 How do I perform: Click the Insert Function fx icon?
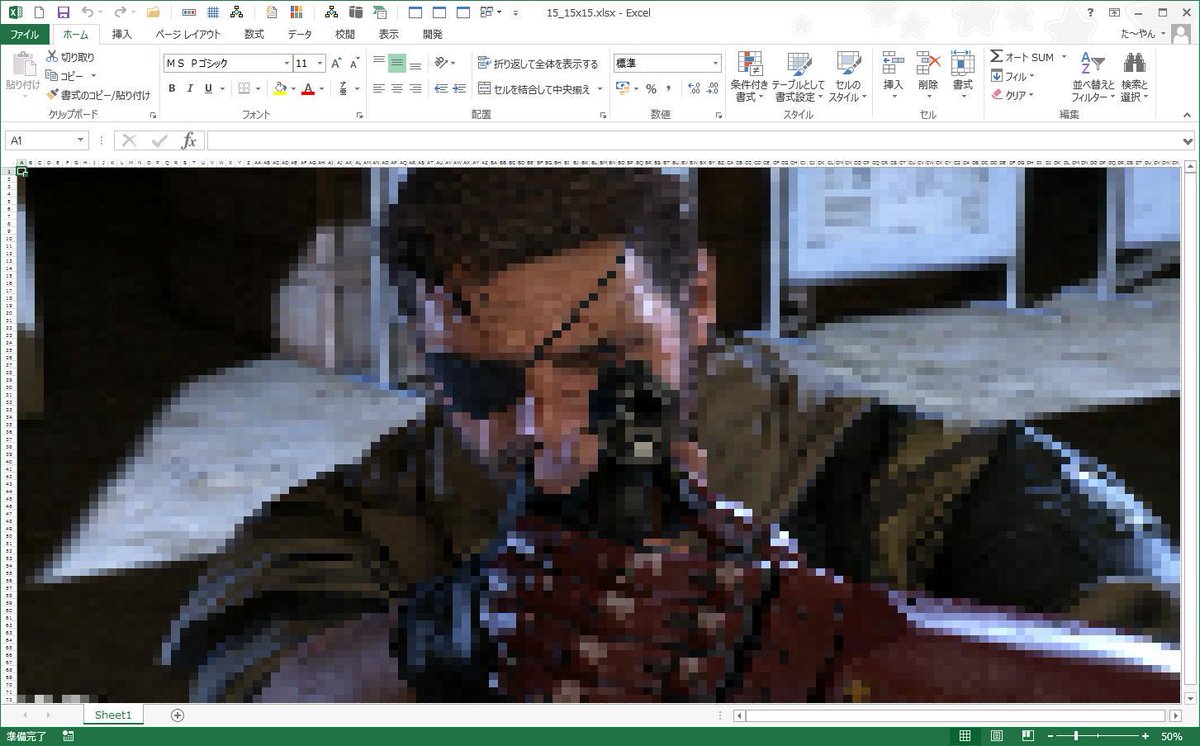point(188,141)
